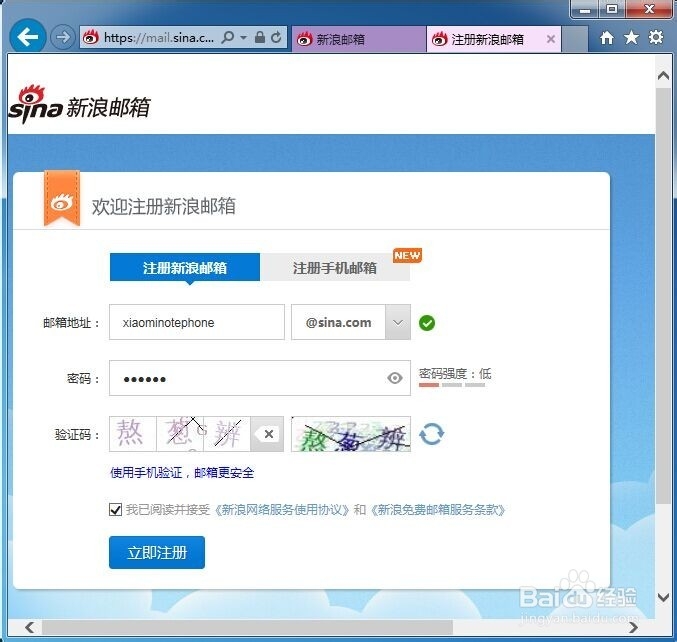
Task: Click the orange Sina eye ribbon badge
Action: 62,199
